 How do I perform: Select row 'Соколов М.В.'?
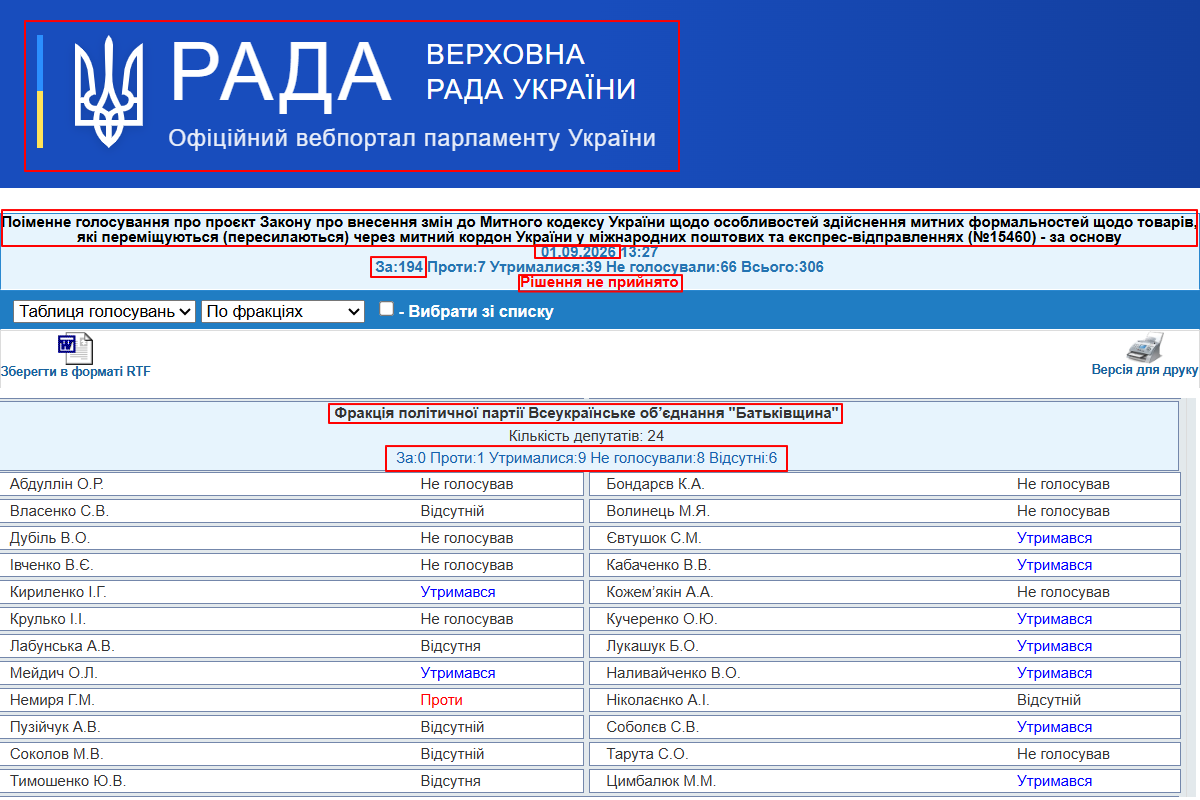[x=292, y=754]
